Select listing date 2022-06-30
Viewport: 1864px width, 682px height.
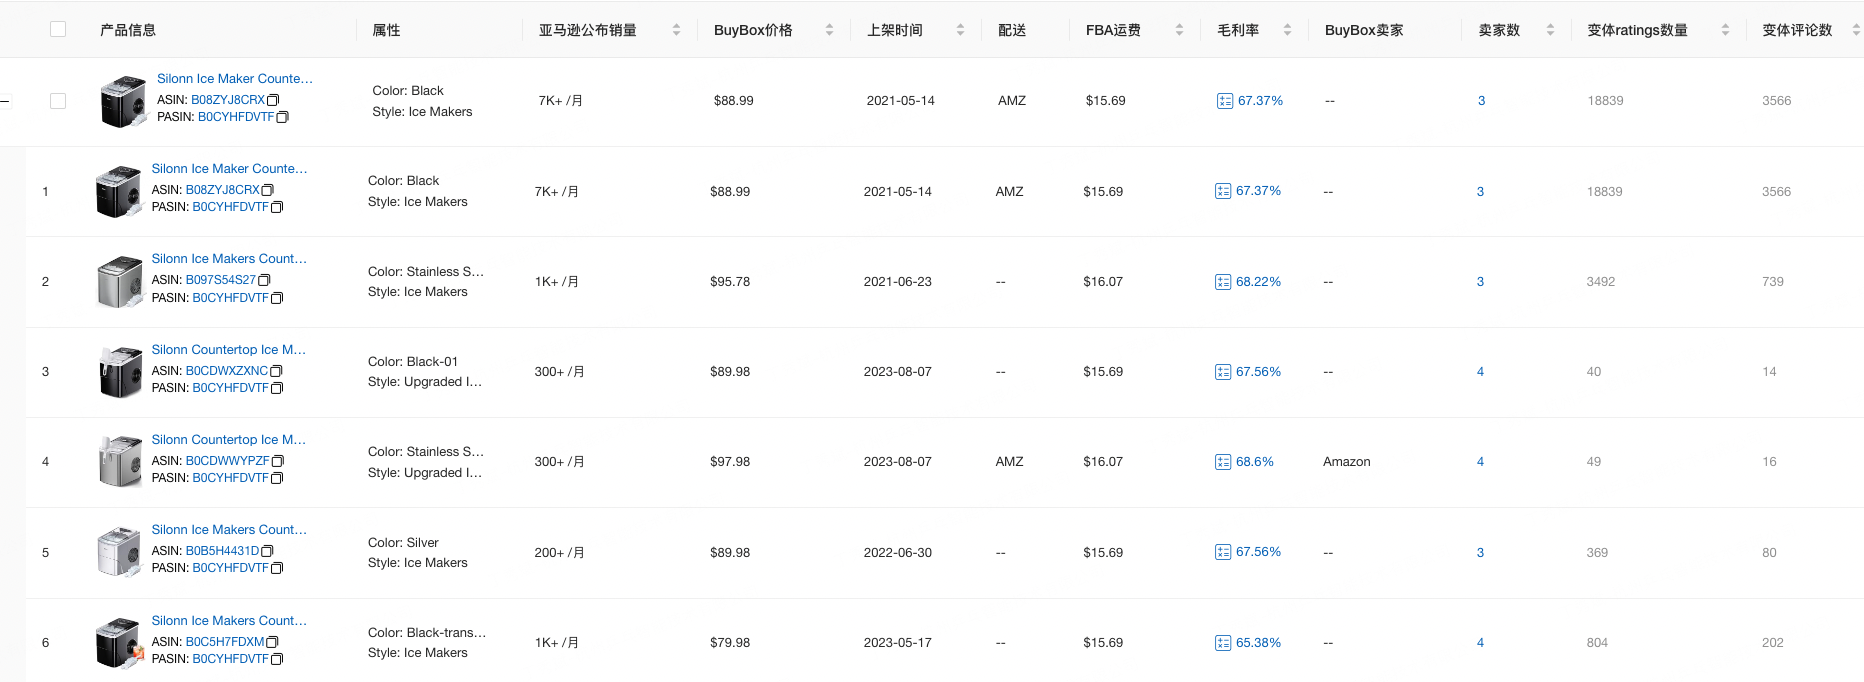(898, 552)
